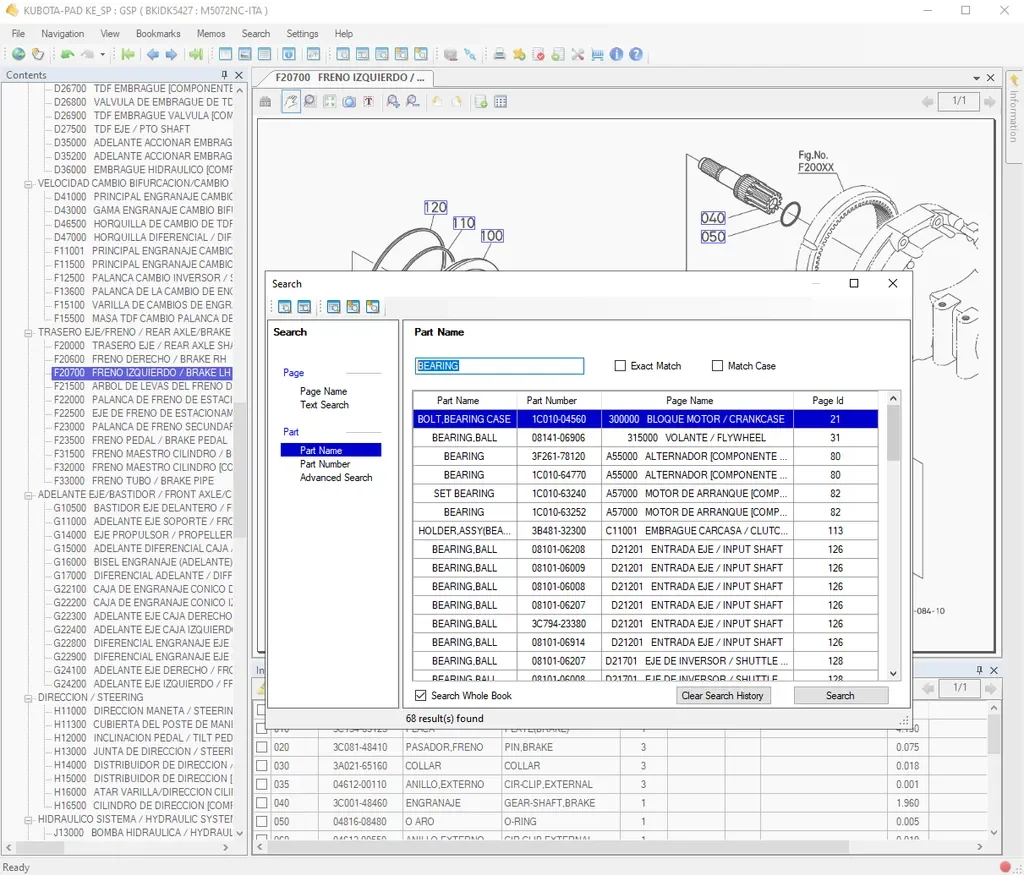Select Advanced Search in search panel

[x=336, y=478]
